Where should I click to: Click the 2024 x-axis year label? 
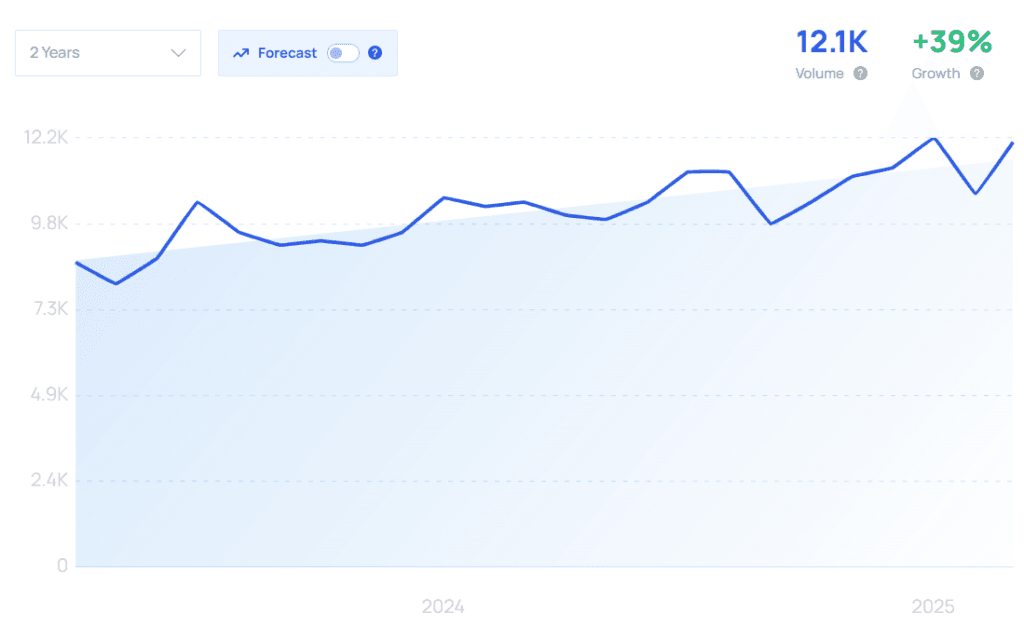tap(443, 607)
